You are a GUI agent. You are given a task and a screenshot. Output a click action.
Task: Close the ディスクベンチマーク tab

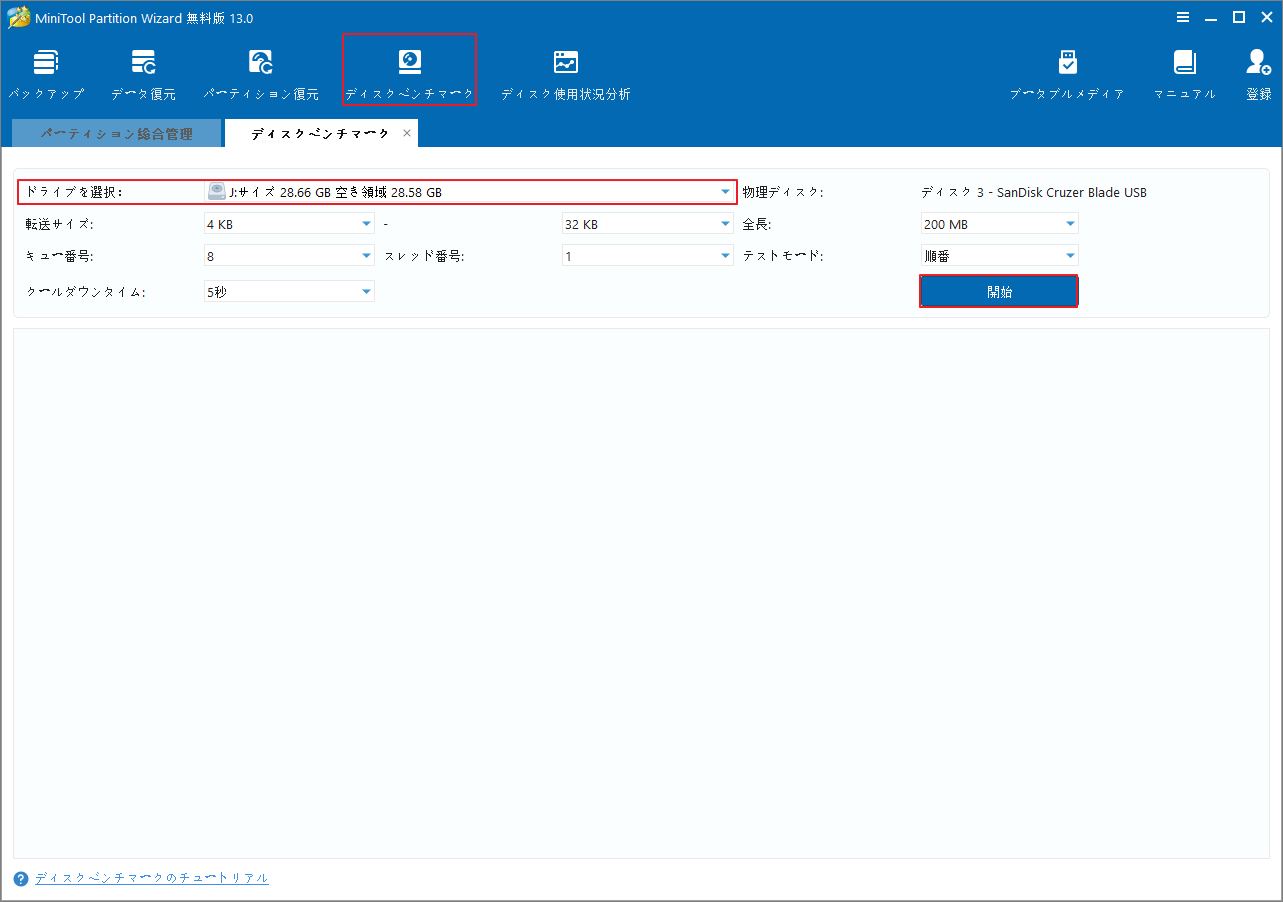click(x=407, y=132)
